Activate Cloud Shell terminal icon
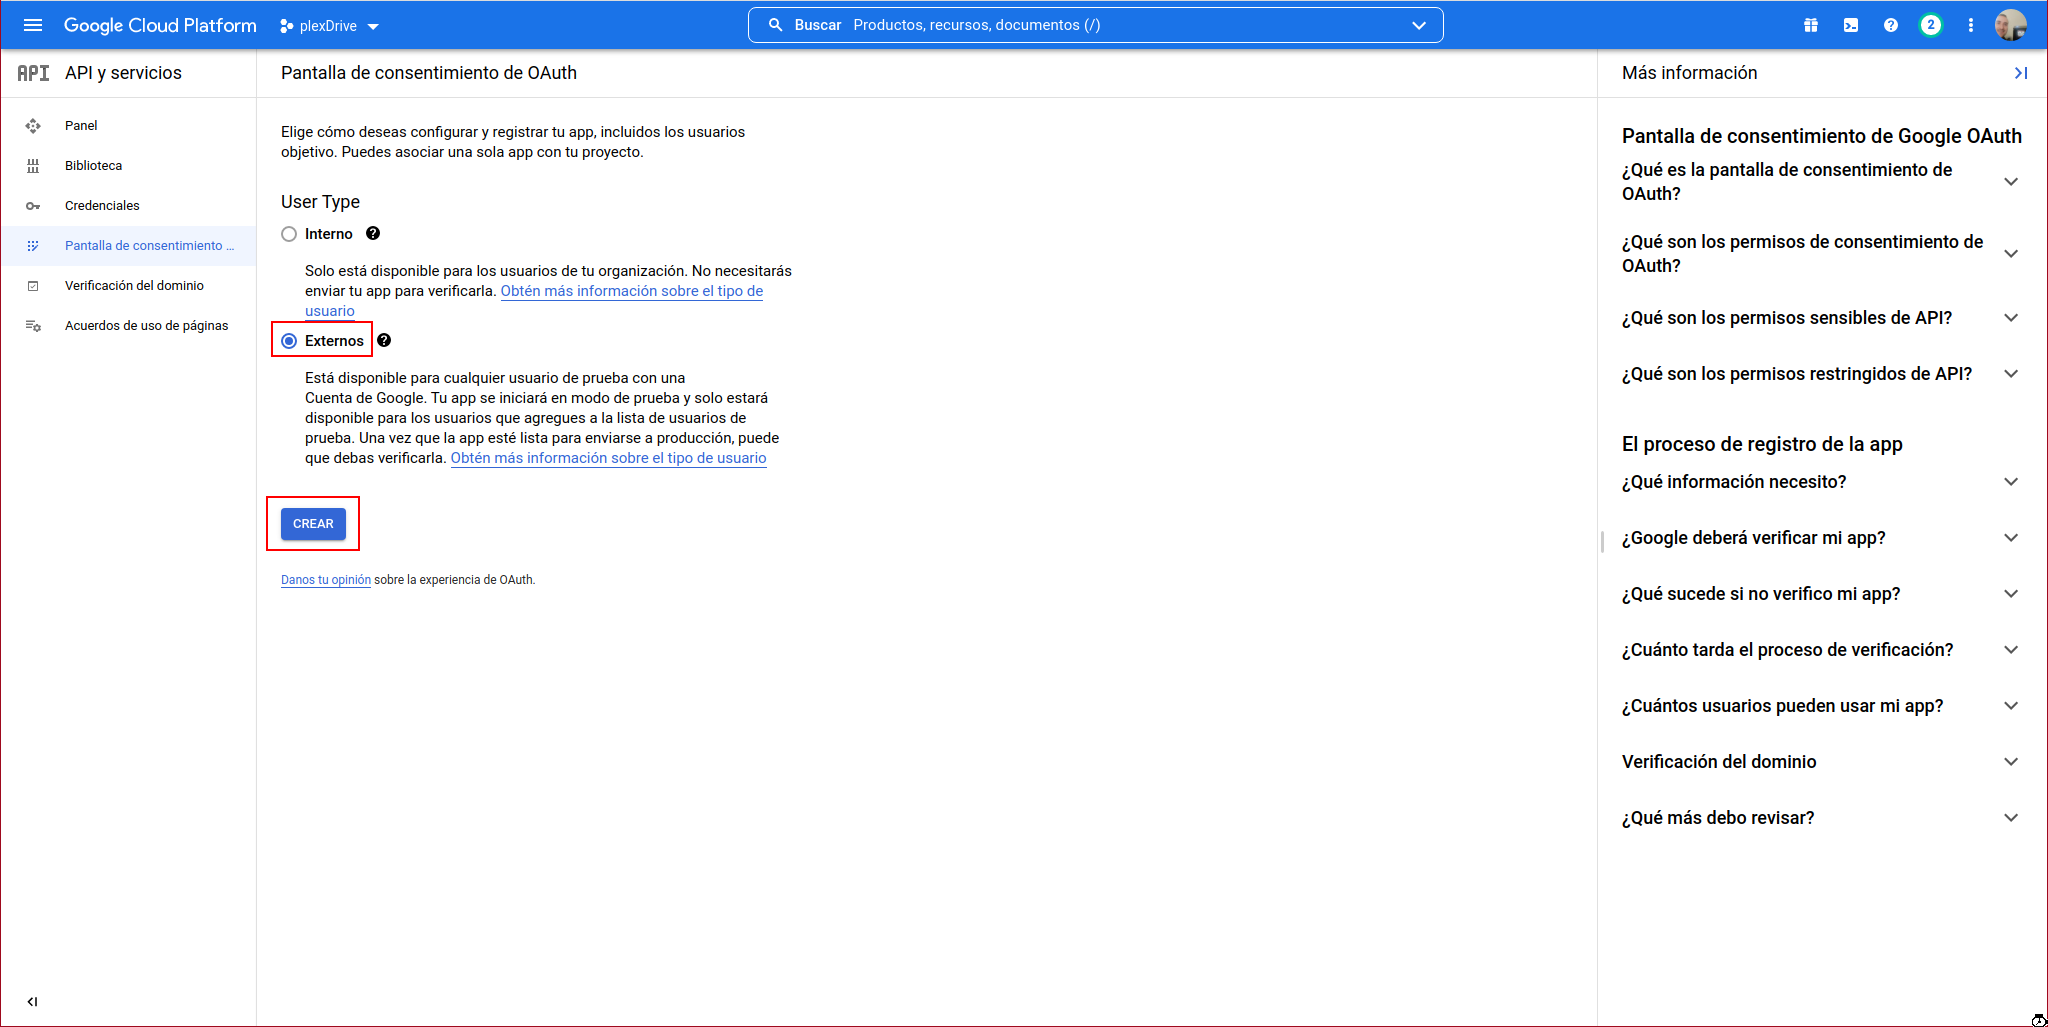 tap(1850, 25)
